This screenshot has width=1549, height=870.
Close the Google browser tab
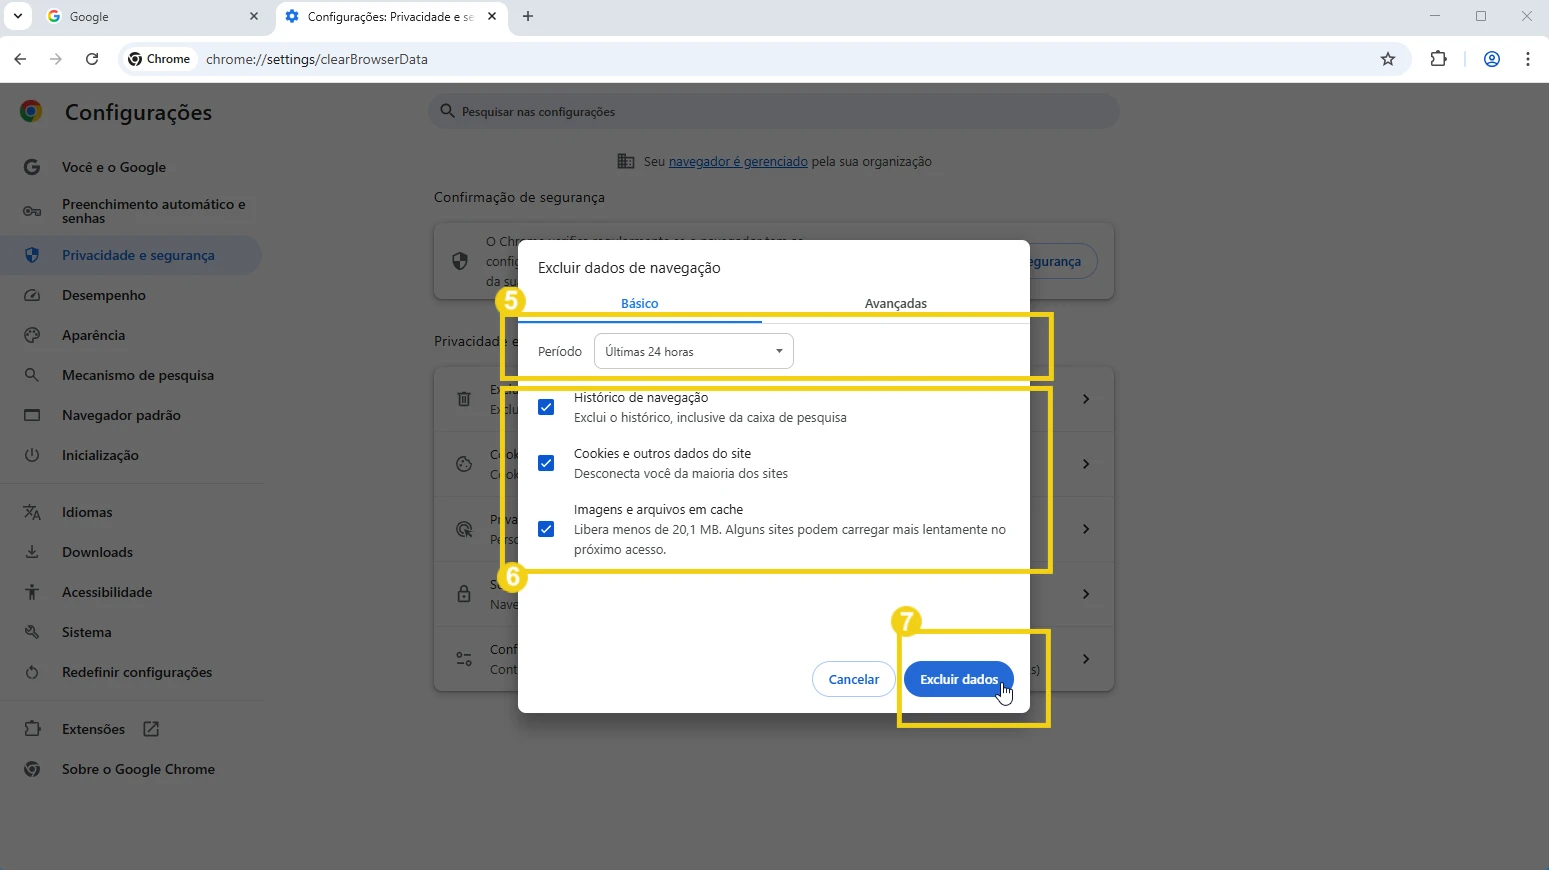(254, 16)
